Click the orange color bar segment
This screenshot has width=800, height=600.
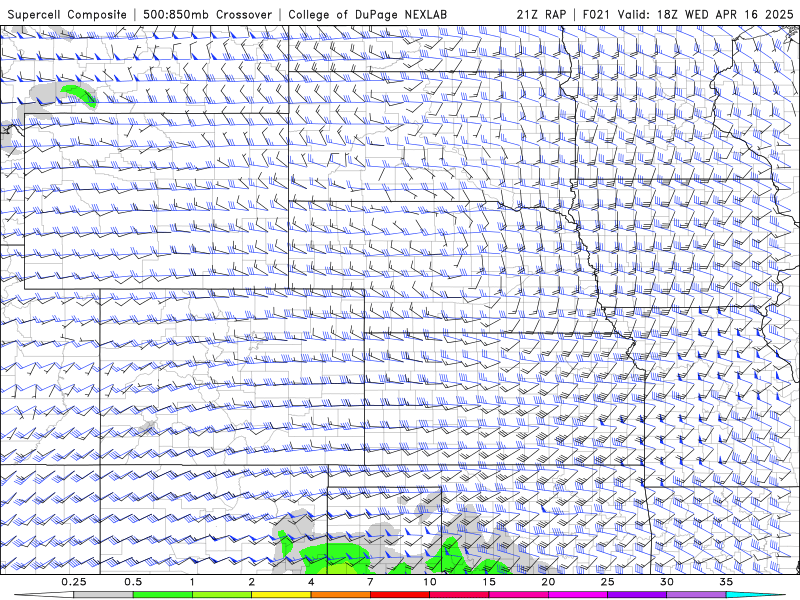340,595
